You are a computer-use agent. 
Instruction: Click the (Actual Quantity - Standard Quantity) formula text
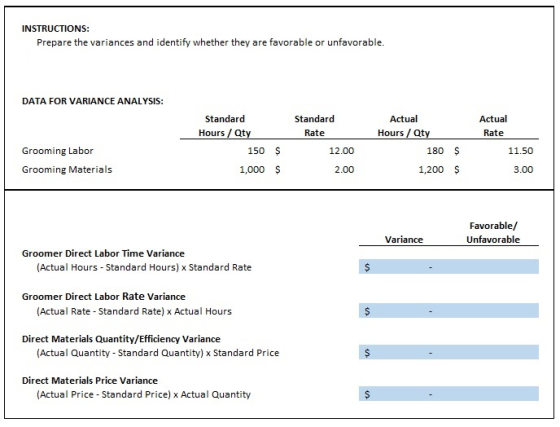158,353
